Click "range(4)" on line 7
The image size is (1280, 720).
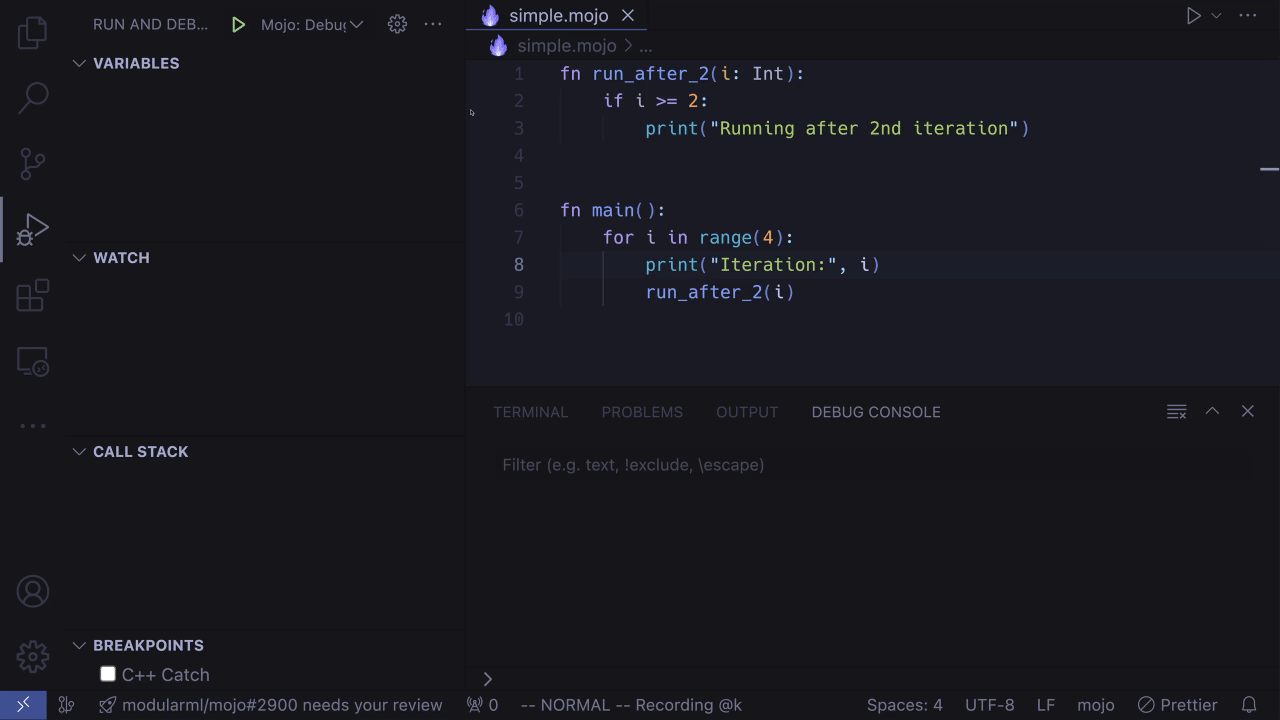741,237
